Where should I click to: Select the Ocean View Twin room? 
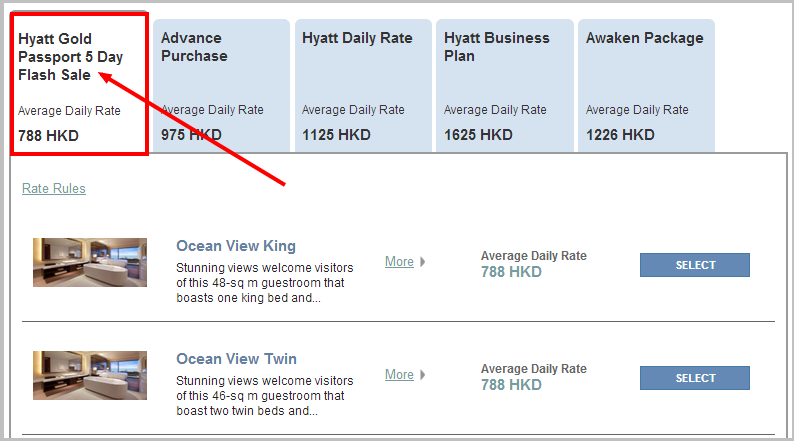tap(695, 378)
